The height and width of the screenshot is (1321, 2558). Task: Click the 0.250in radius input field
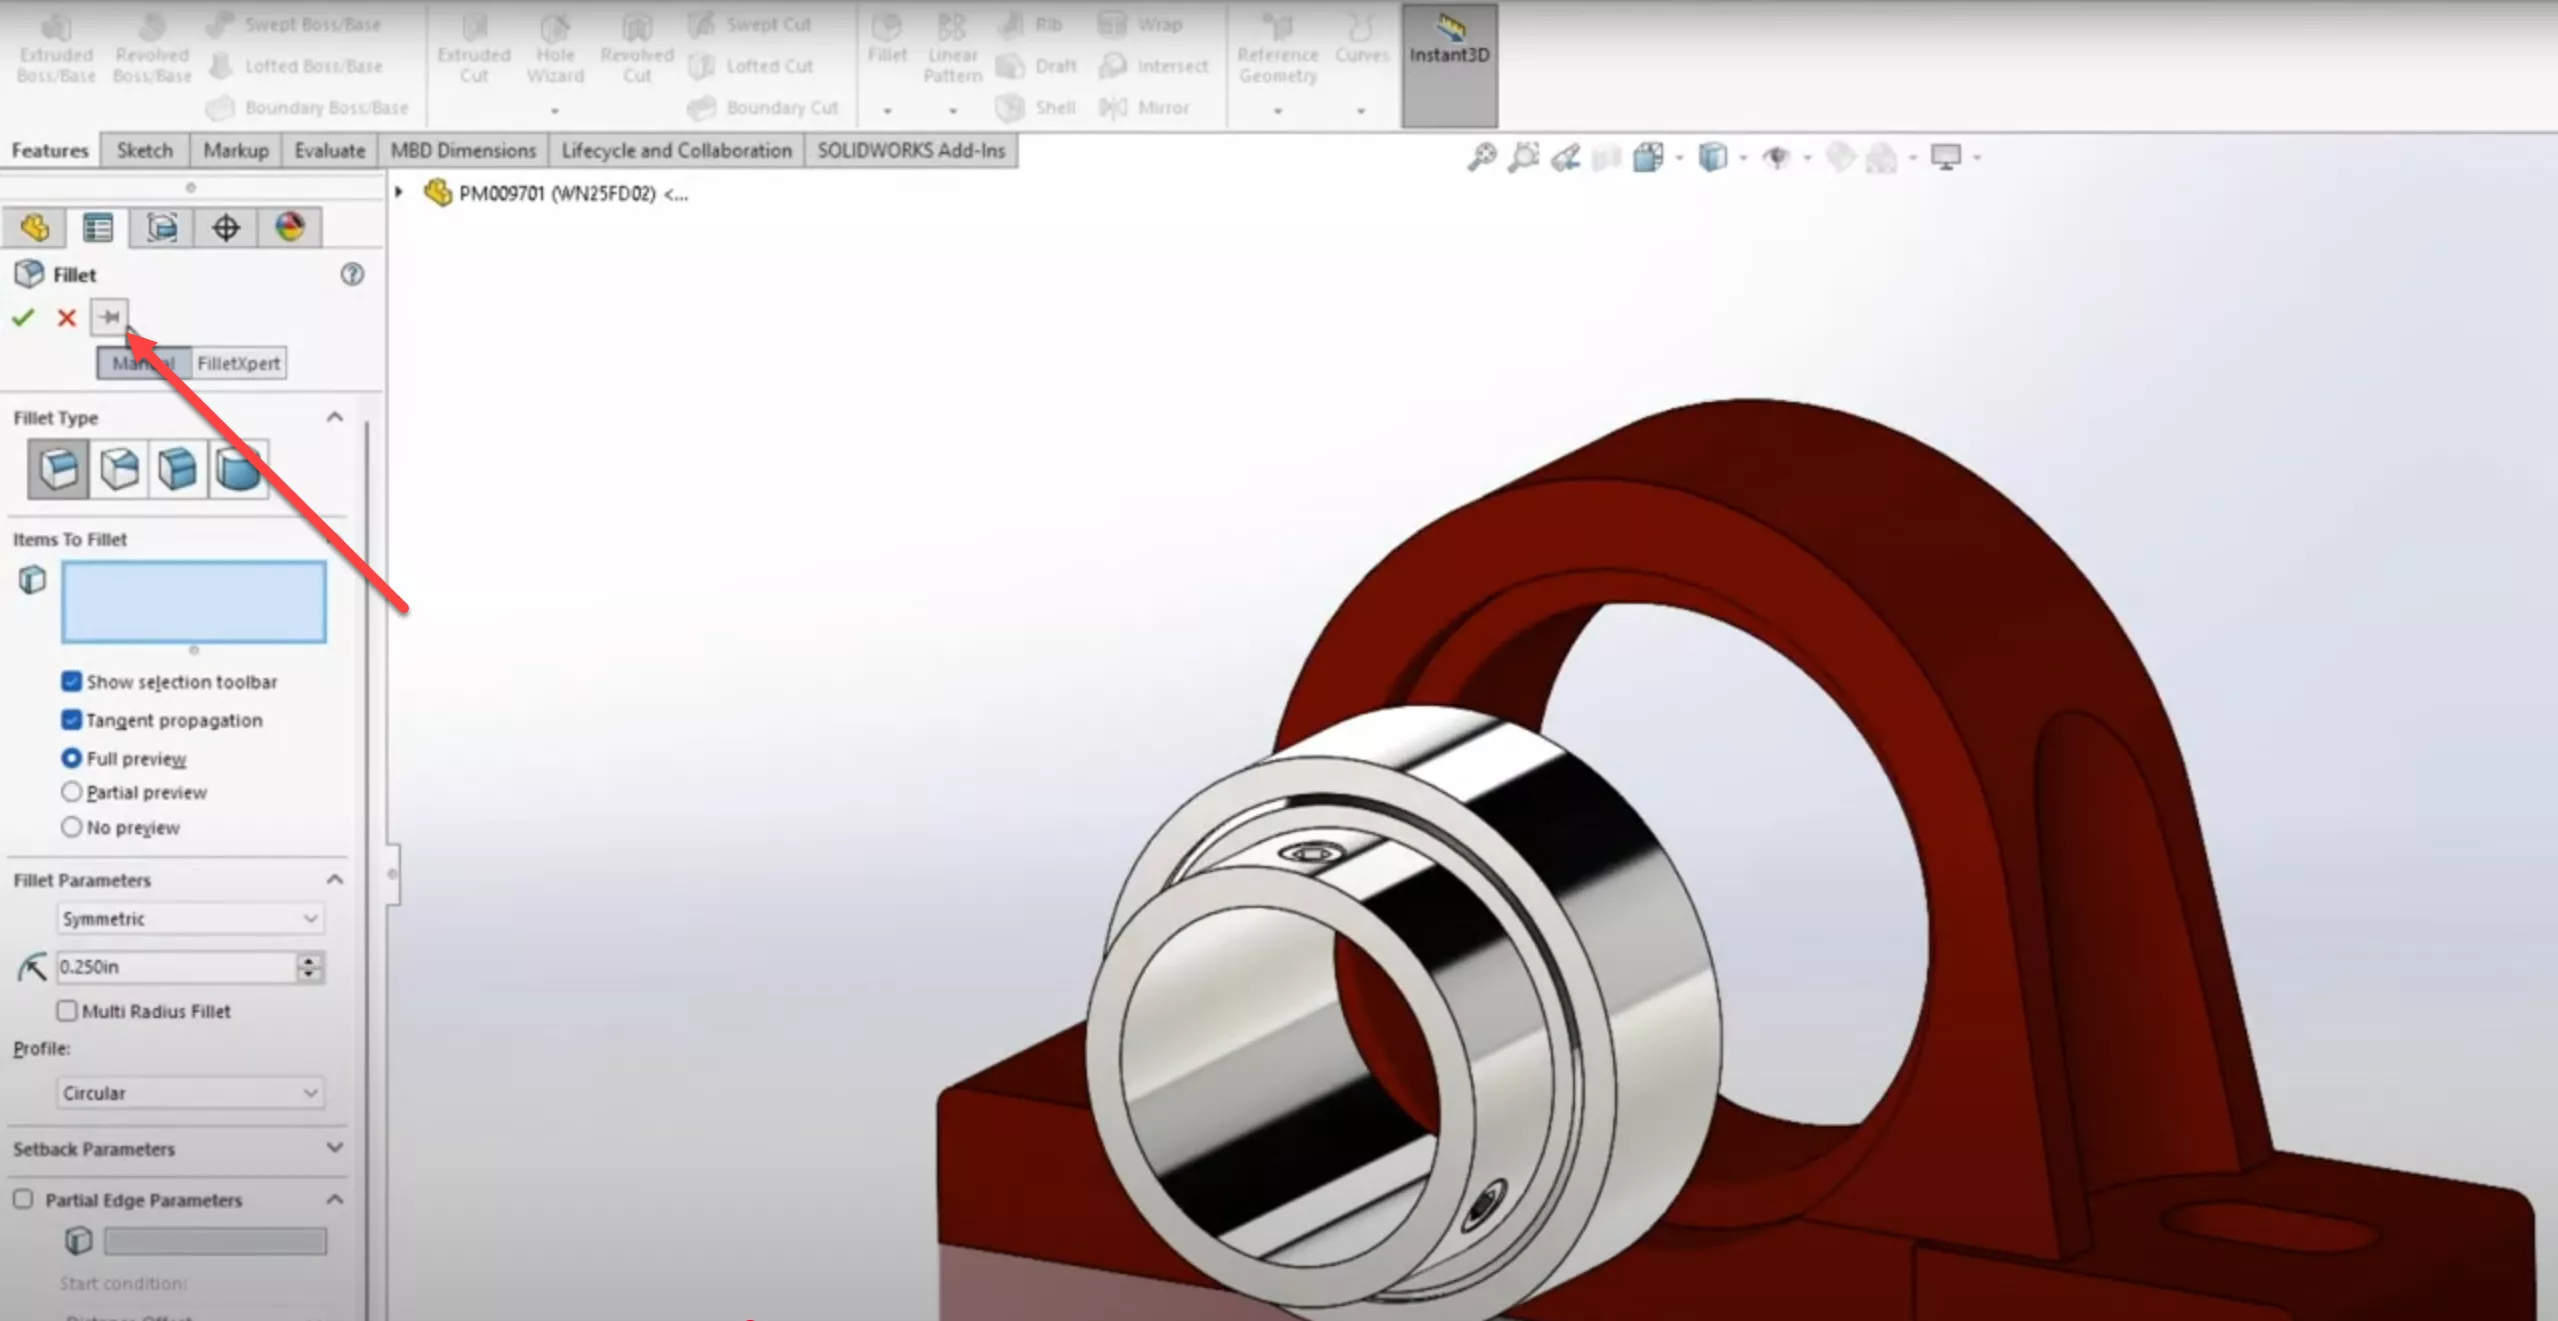pos(176,966)
